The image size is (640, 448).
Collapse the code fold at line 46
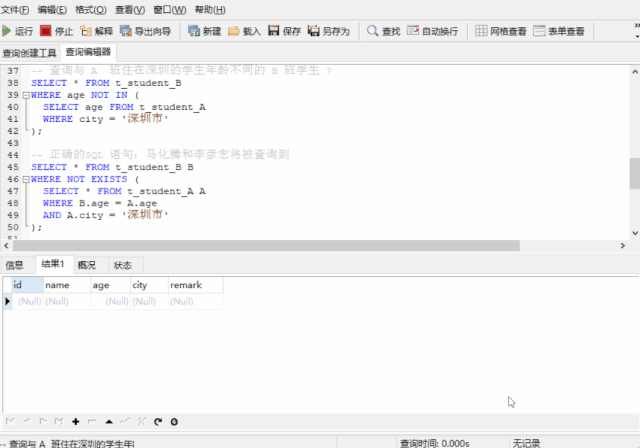26,179
